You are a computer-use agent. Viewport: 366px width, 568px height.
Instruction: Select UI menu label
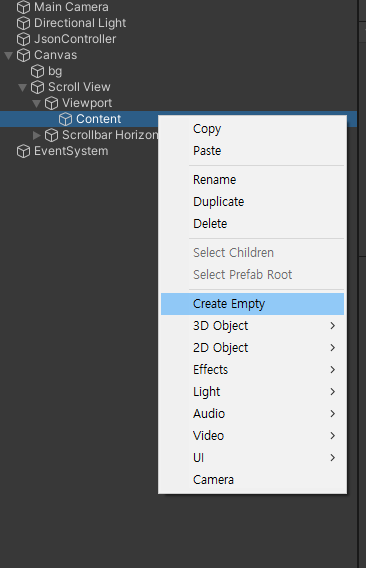199,458
